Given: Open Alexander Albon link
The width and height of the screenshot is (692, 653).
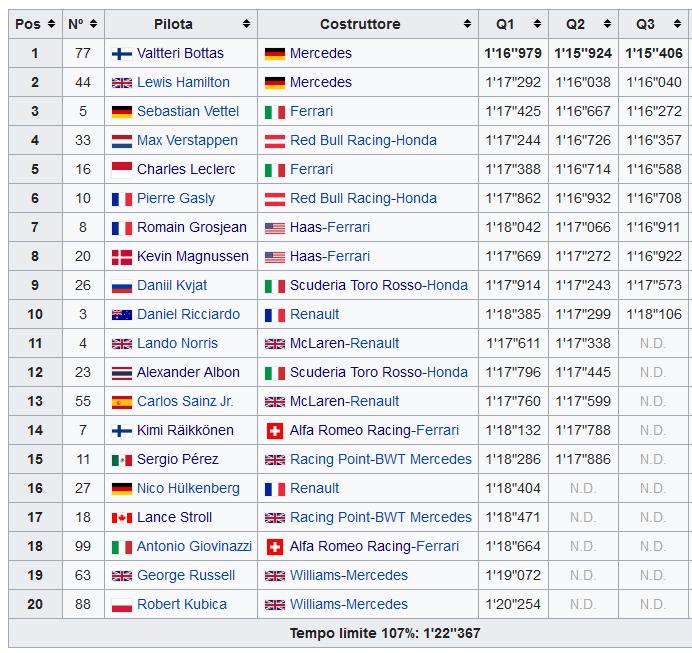Looking at the screenshot, I should coord(188,372).
